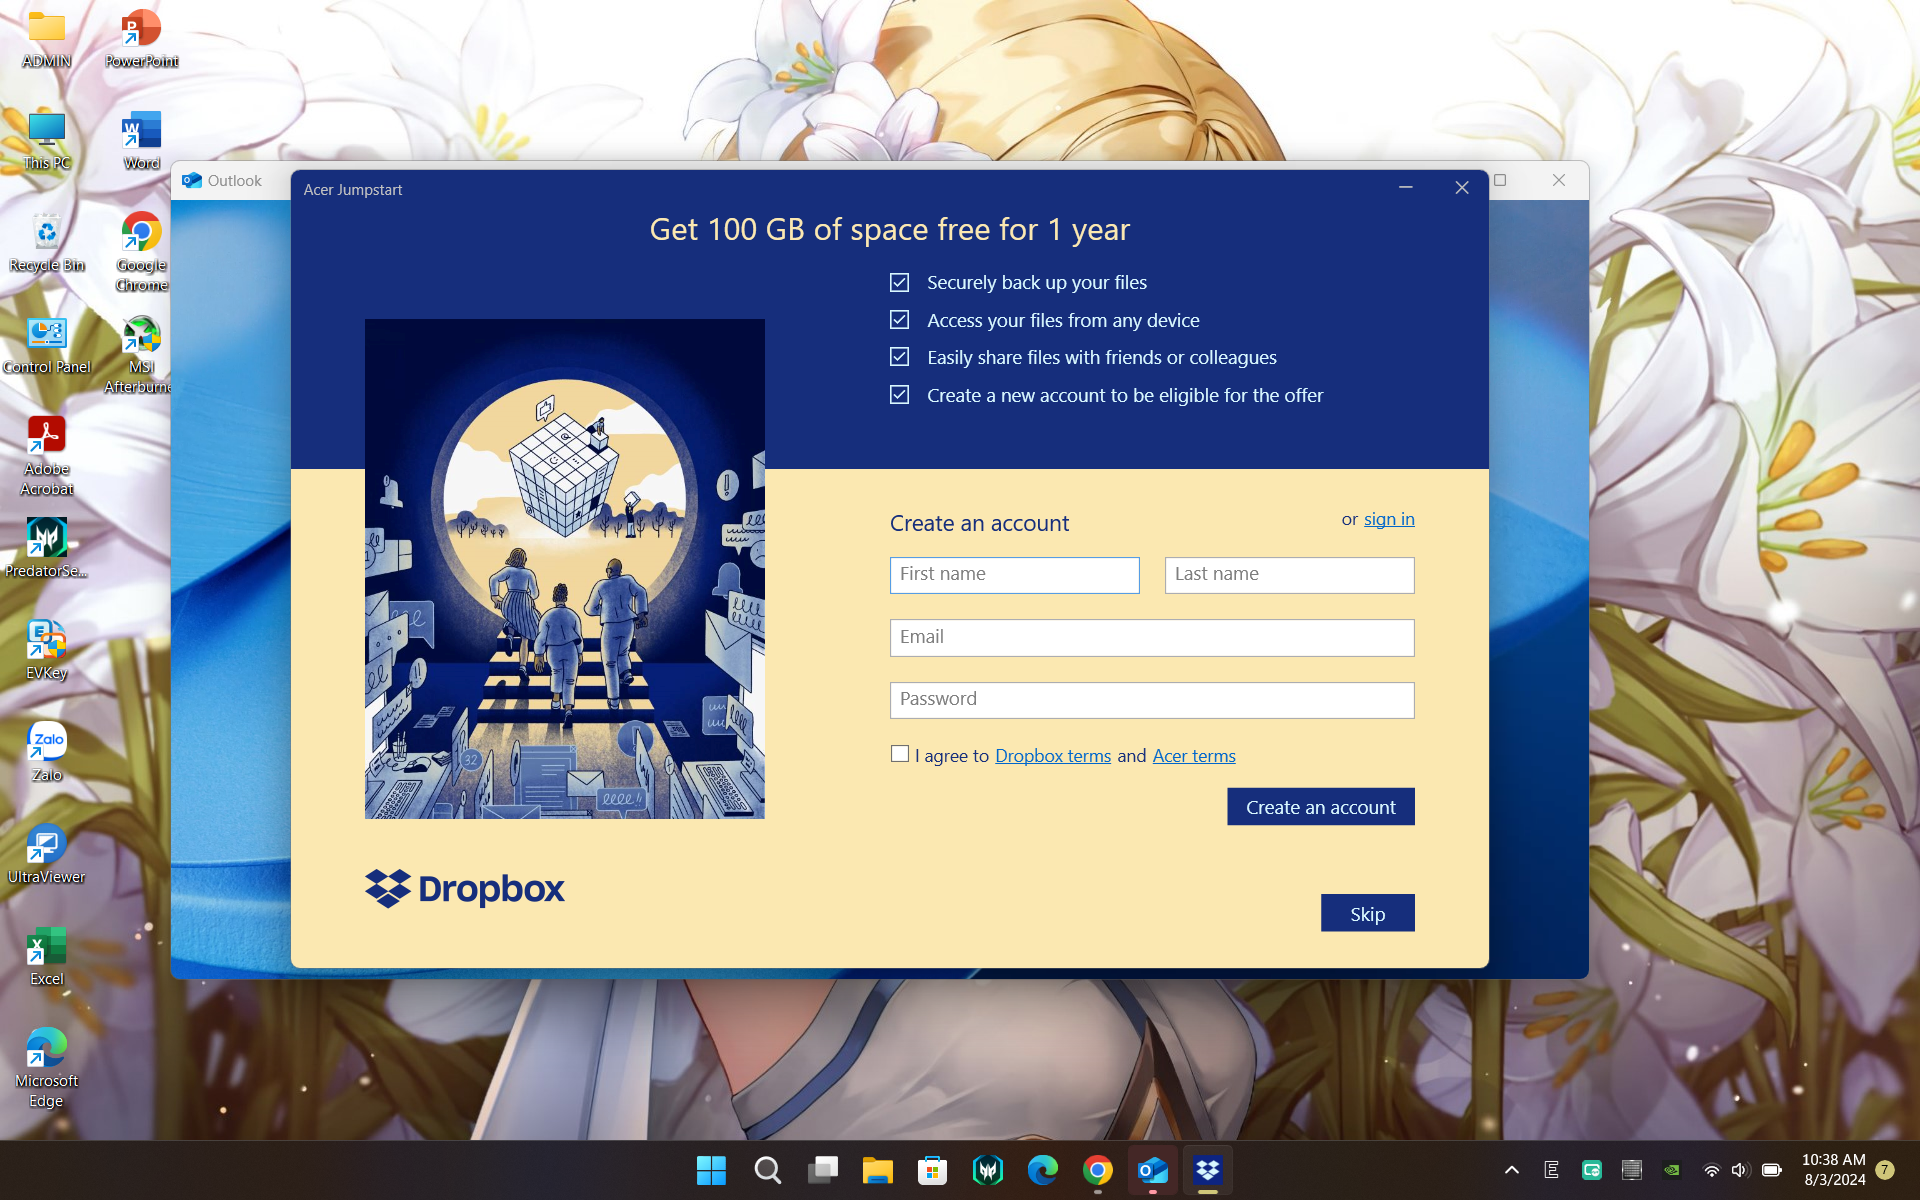Viewport: 1920px width, 1200px height.
Task: Focus the First name field
Action: point(1014,575)
